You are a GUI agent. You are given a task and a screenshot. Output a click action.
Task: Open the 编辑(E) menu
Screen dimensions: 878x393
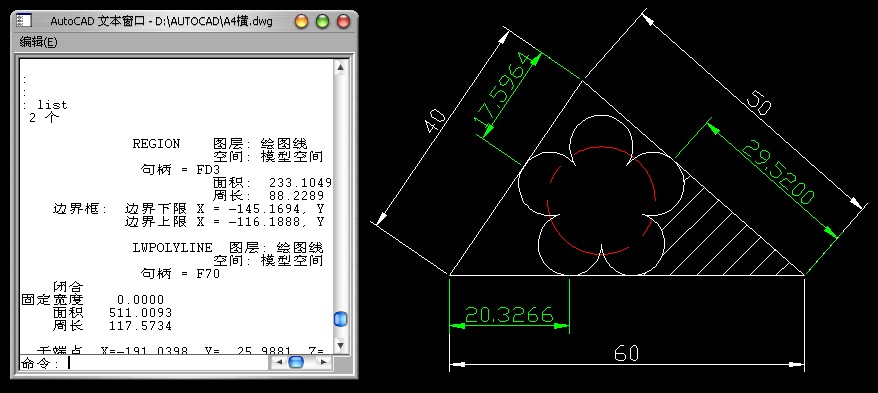(x=39, y=42)
